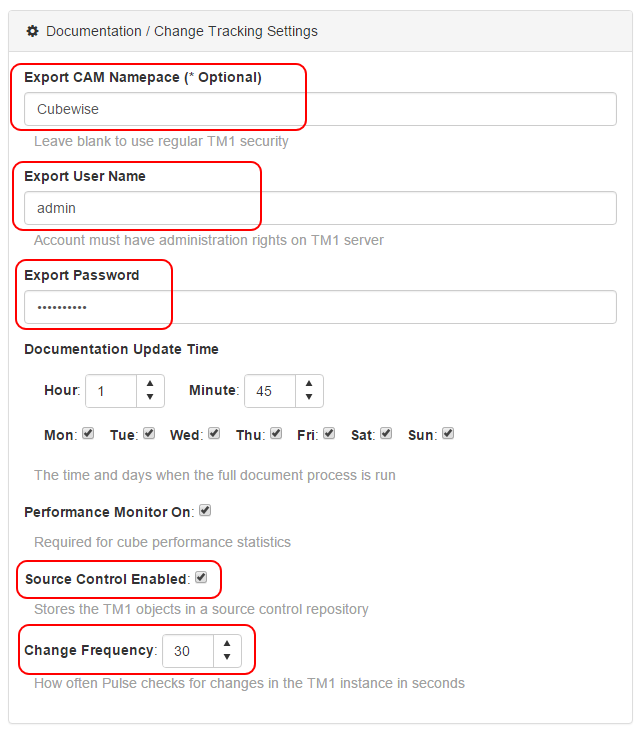Screen dimensions: 639x731
Task: Decrease the Hour value with down arrow
Action: (150, 397)
